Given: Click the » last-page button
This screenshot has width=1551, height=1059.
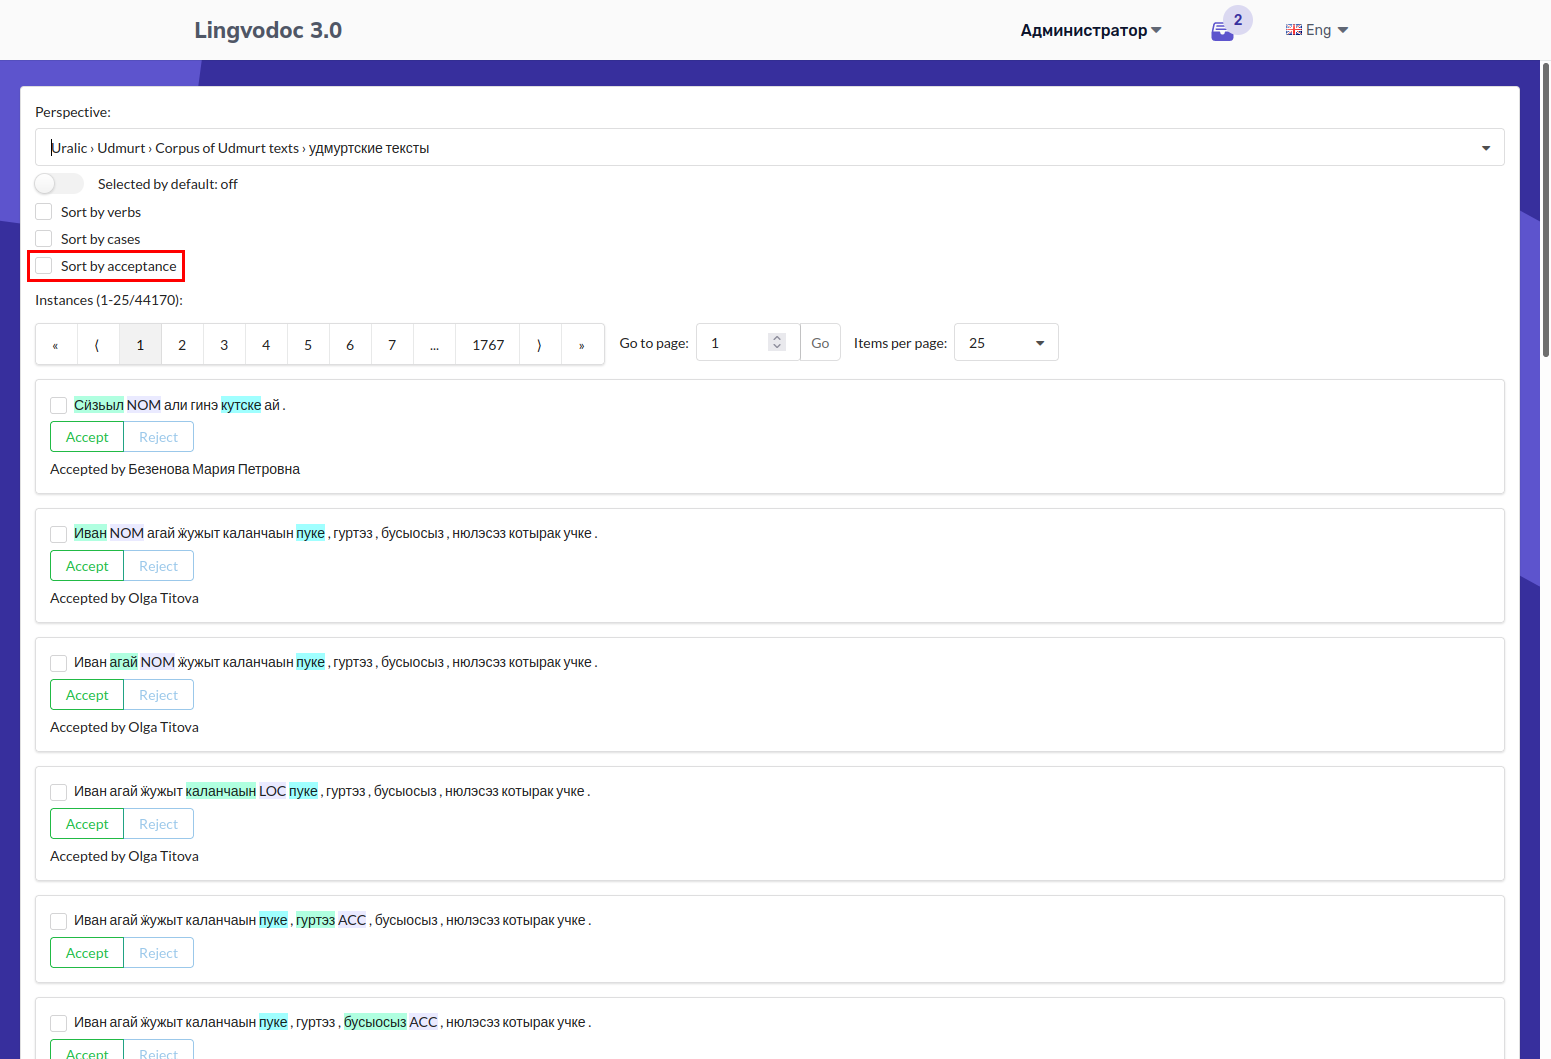Looking at the screenshot, I should tap(582, 344).
